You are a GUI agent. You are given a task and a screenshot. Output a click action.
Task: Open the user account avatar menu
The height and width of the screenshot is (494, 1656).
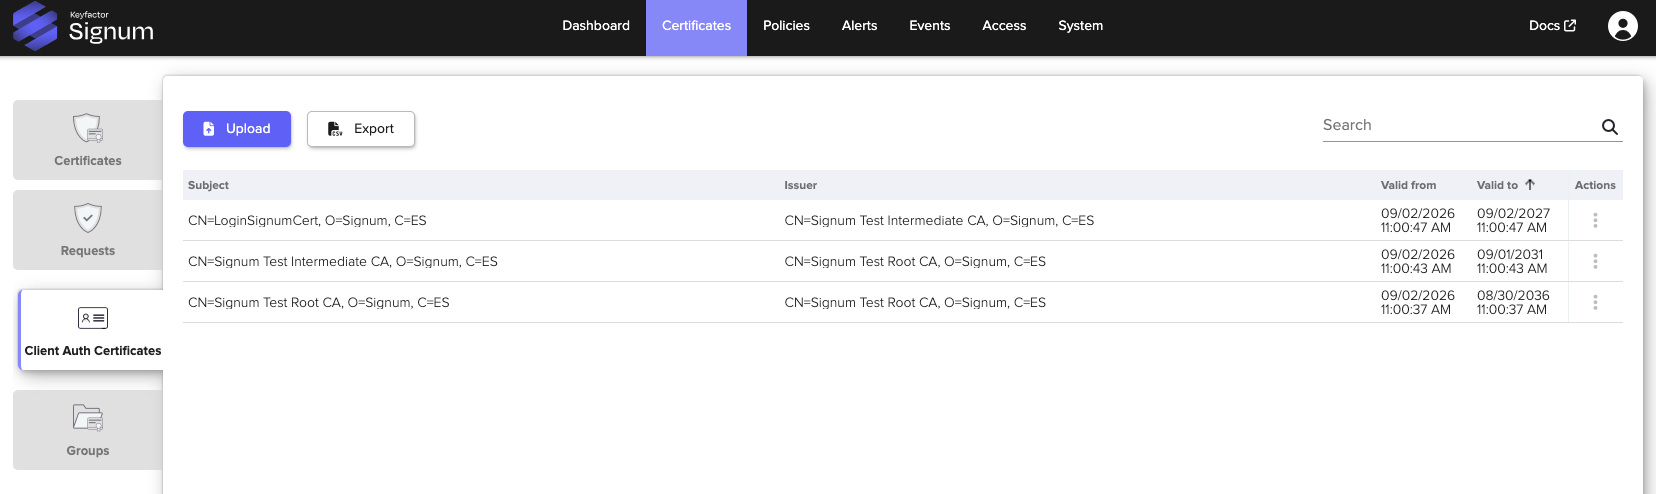1622,26
